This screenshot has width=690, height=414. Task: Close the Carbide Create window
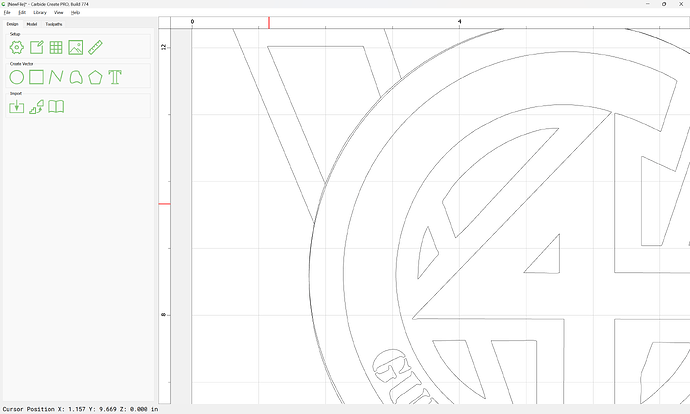pos(681,4)
